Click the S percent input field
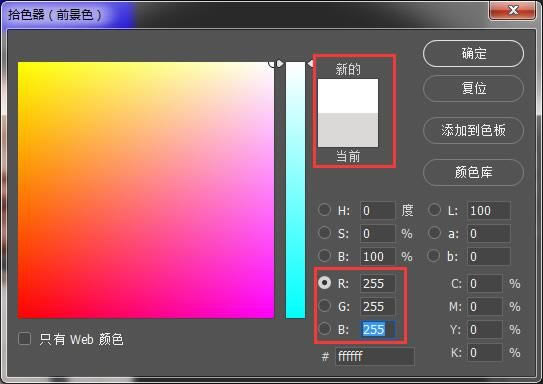 click(x=377, y=233)
